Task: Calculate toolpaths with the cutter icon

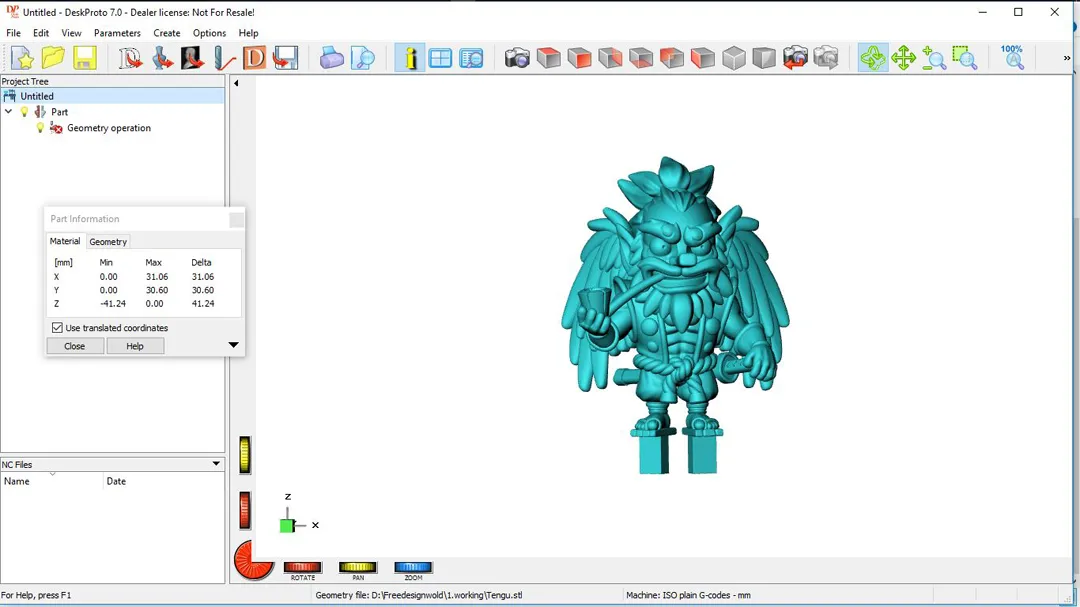Action: pyautogui.click(x=223, y=59)
